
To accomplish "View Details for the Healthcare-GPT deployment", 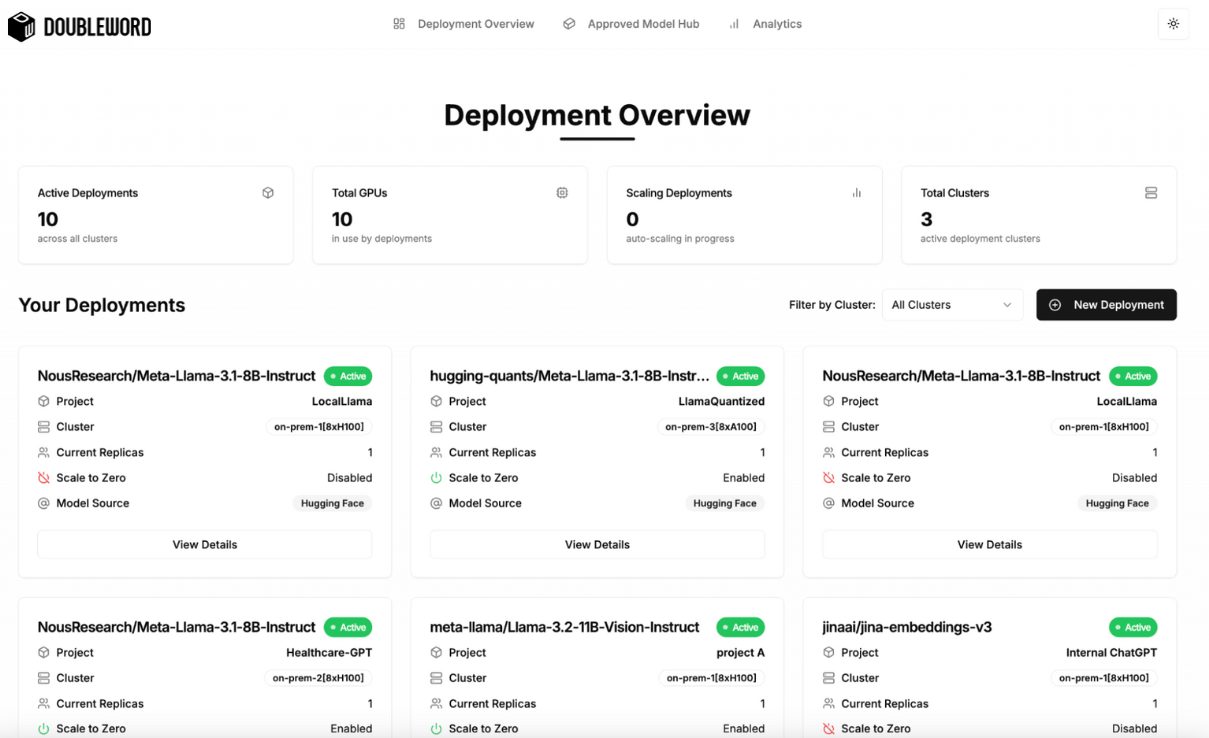I will coord(204,736).
